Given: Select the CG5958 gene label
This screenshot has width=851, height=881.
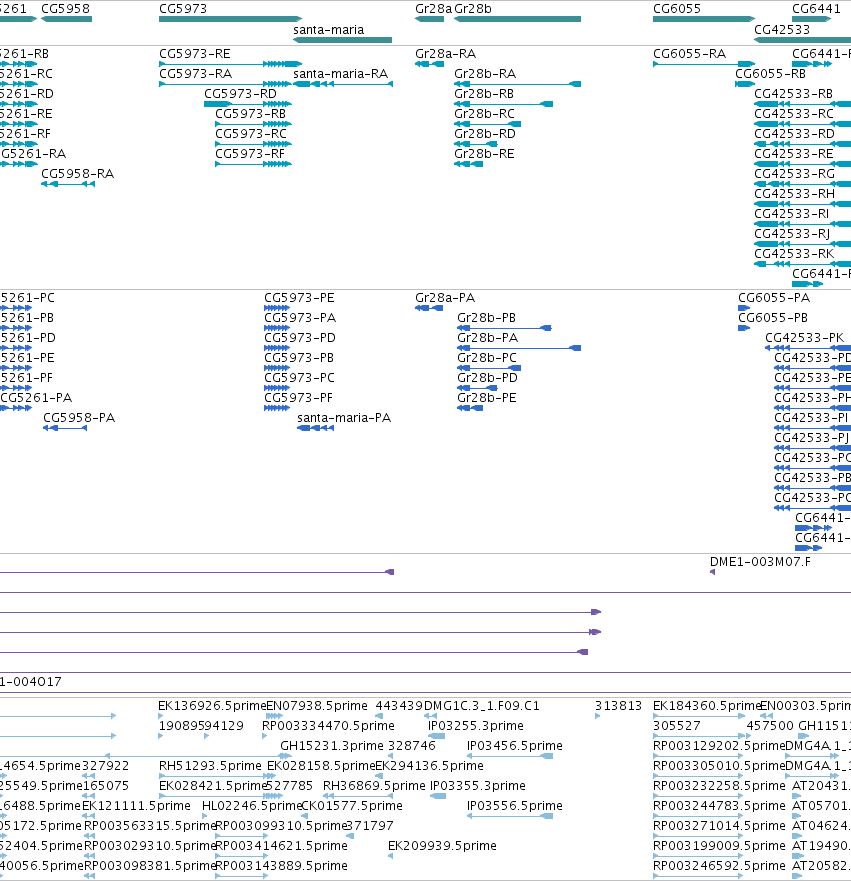Looking at the screenshot, I should click(x=65, y=8).
